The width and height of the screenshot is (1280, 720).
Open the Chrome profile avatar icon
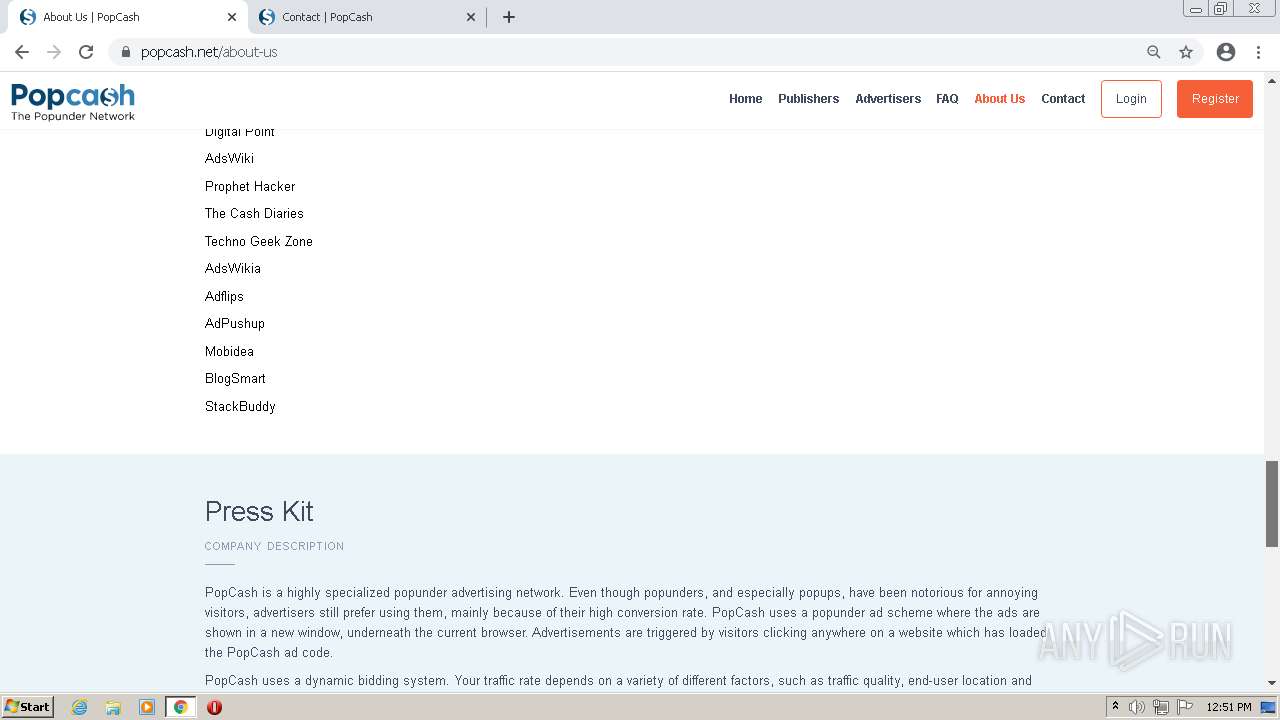[x=1226, y=52]
